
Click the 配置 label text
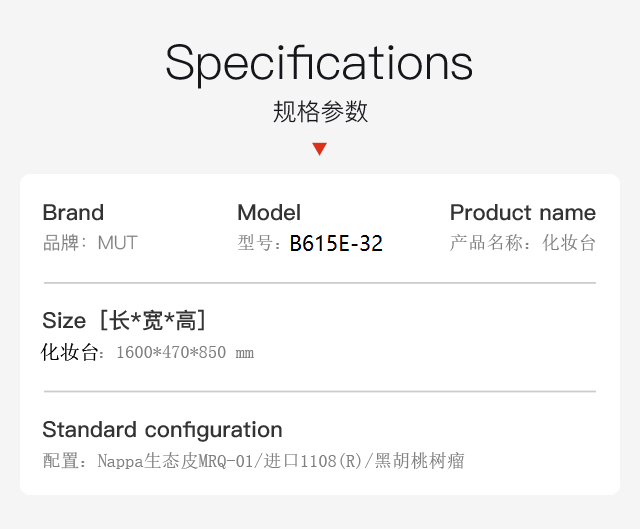click(61, 461)
